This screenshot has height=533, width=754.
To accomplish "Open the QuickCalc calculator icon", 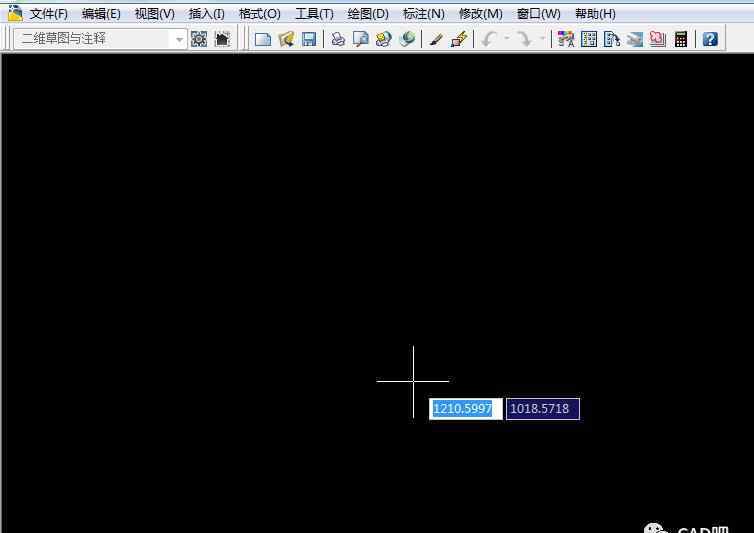I will point(681,39).
